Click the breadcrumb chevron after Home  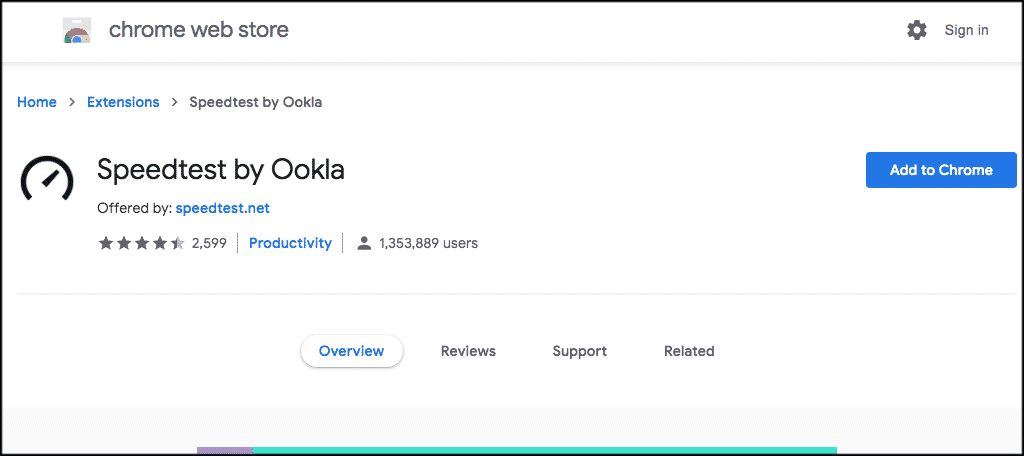tap(72, 103)
